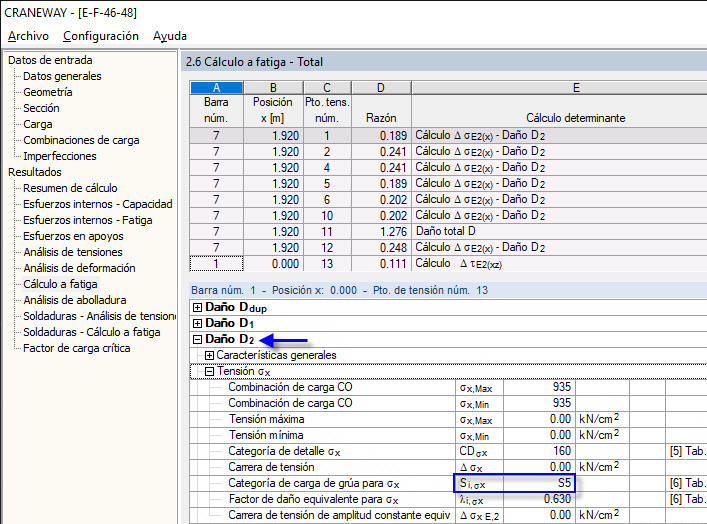Select 'Tensión mínima' row label
The height and width of the screenshot is (524, 707).
tap(266, 435)
